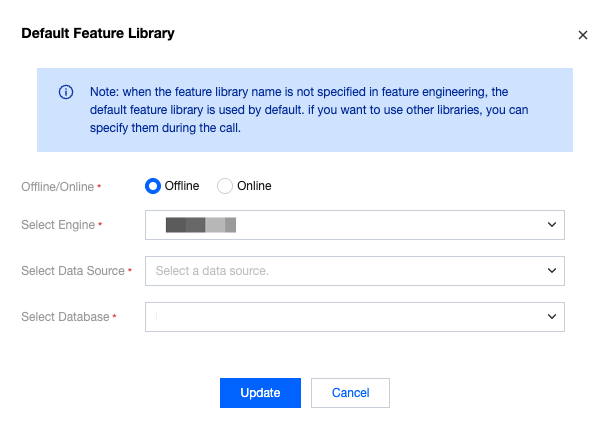The height and width of the screenshot is (428, 610).
Task: Click the blurred engine value in Select Engine
Action: pos(201,225)
